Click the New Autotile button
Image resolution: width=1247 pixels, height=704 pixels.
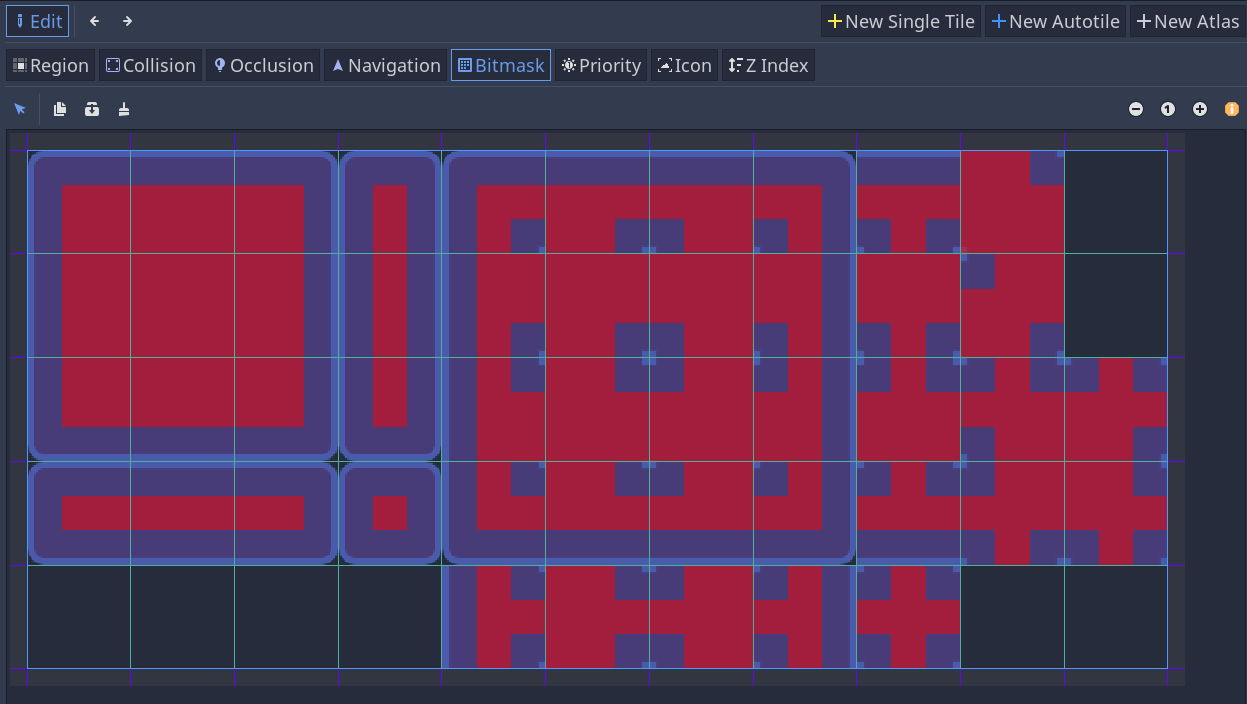point(1055,20)
